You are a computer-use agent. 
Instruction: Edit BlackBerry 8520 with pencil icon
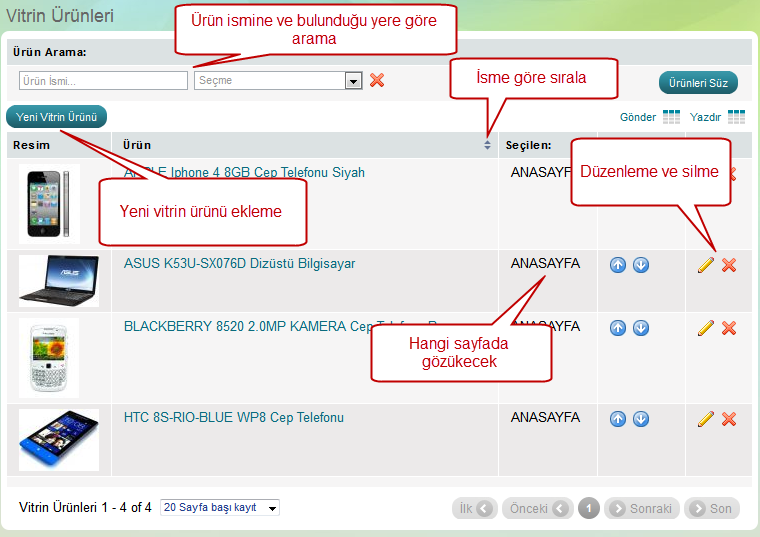coord(706,327)
